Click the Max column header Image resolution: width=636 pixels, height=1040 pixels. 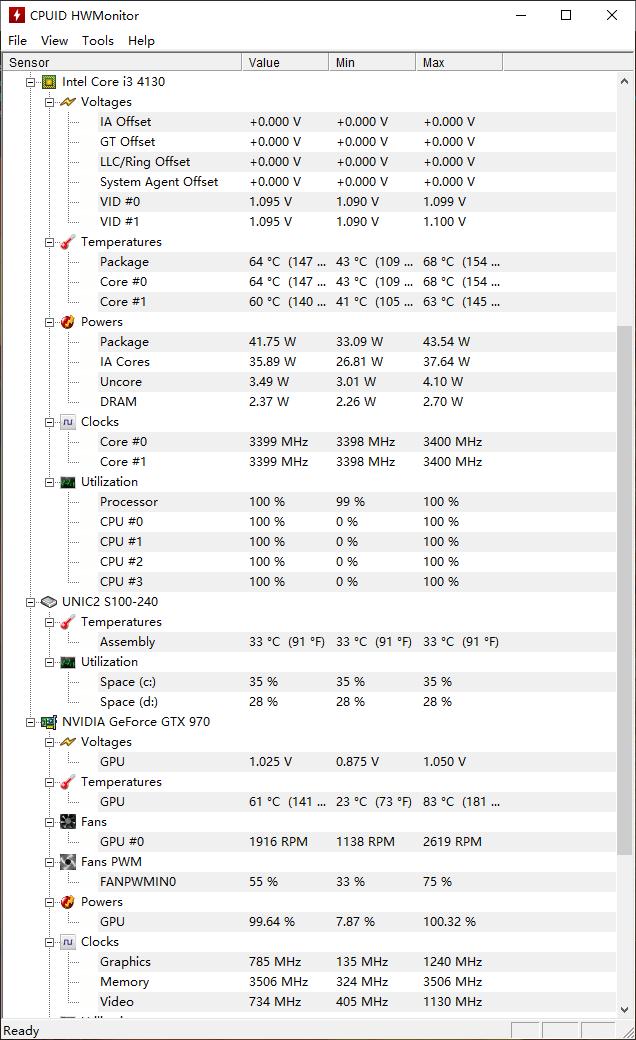click(x=458, y=62)
